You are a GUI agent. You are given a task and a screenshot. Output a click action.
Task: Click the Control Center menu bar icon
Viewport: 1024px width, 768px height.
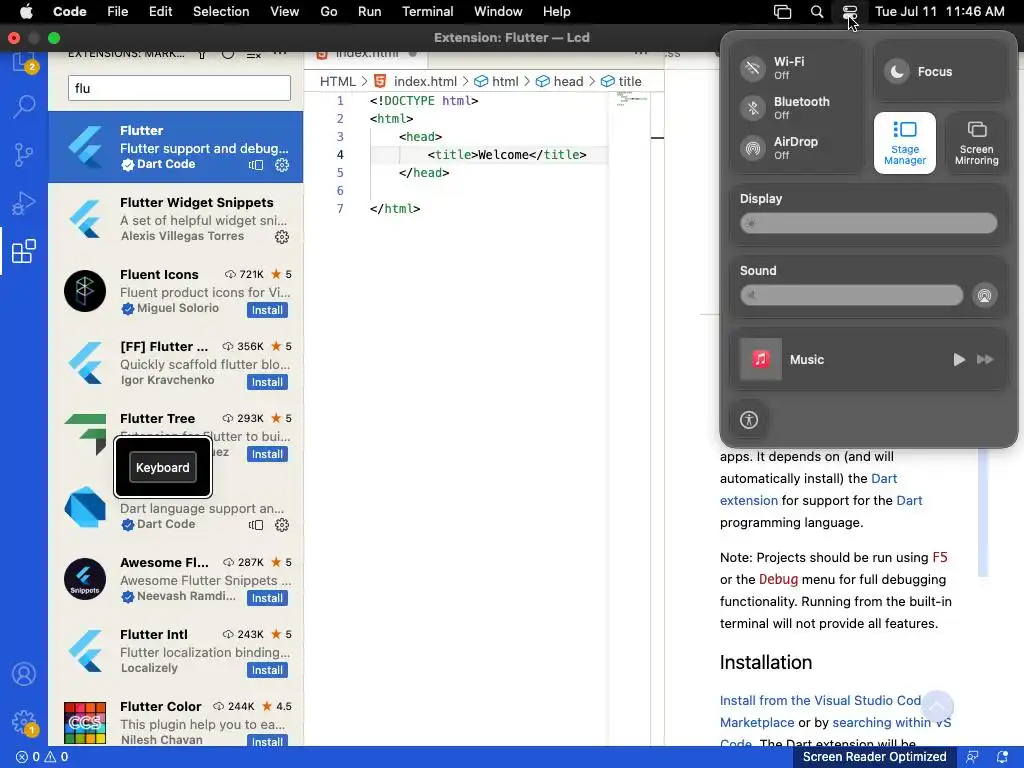850,12
